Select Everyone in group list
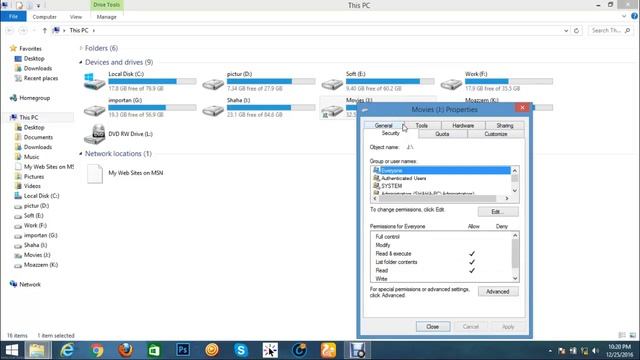 pos(441,170)
